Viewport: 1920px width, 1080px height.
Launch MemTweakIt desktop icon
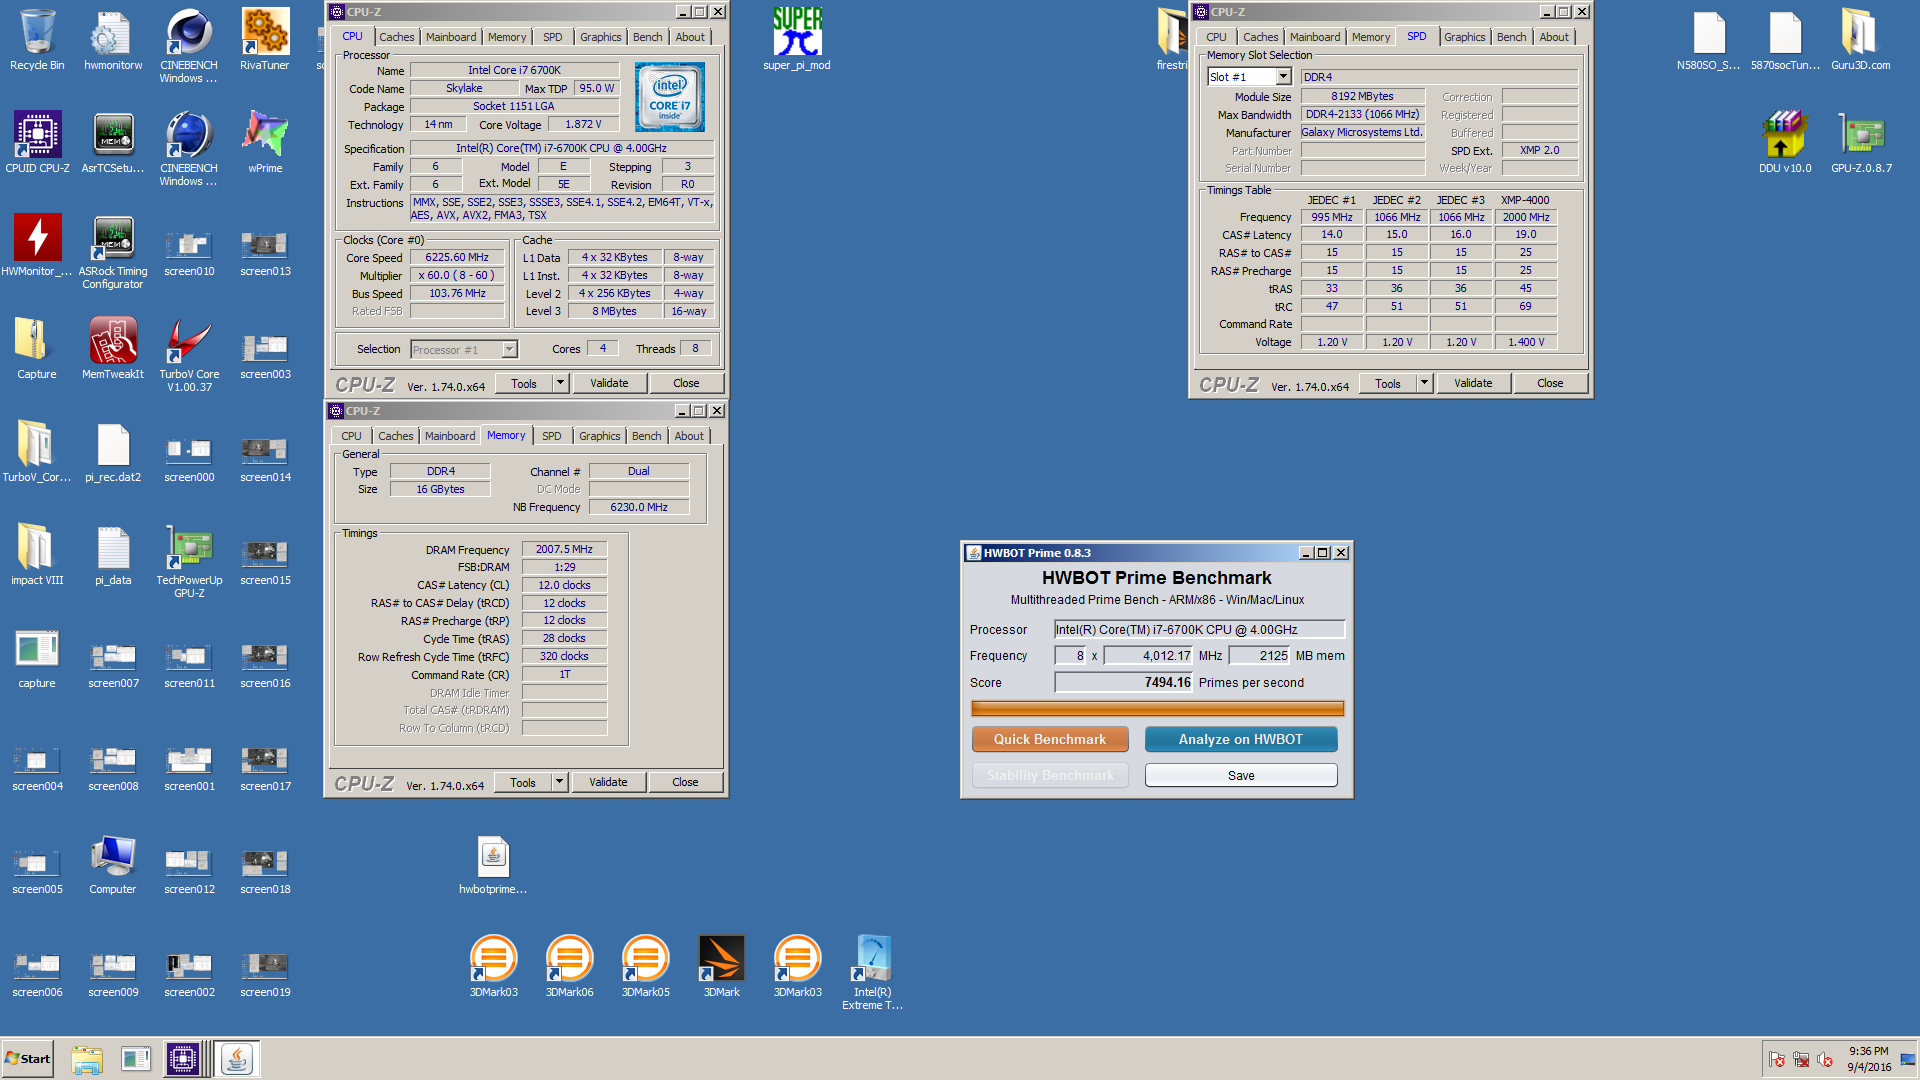(113, 349)
